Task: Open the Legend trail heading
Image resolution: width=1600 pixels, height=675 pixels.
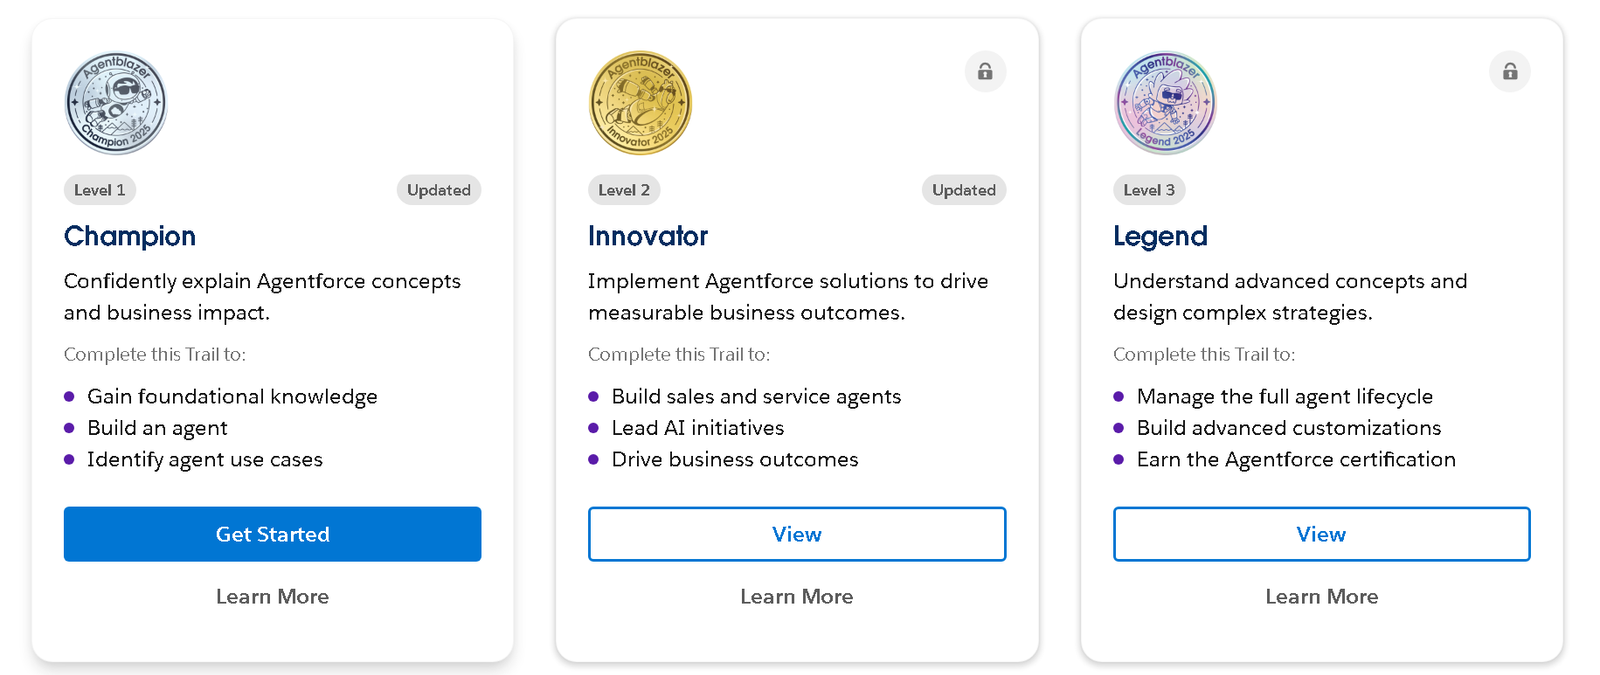Action: tap(1160, 236)
